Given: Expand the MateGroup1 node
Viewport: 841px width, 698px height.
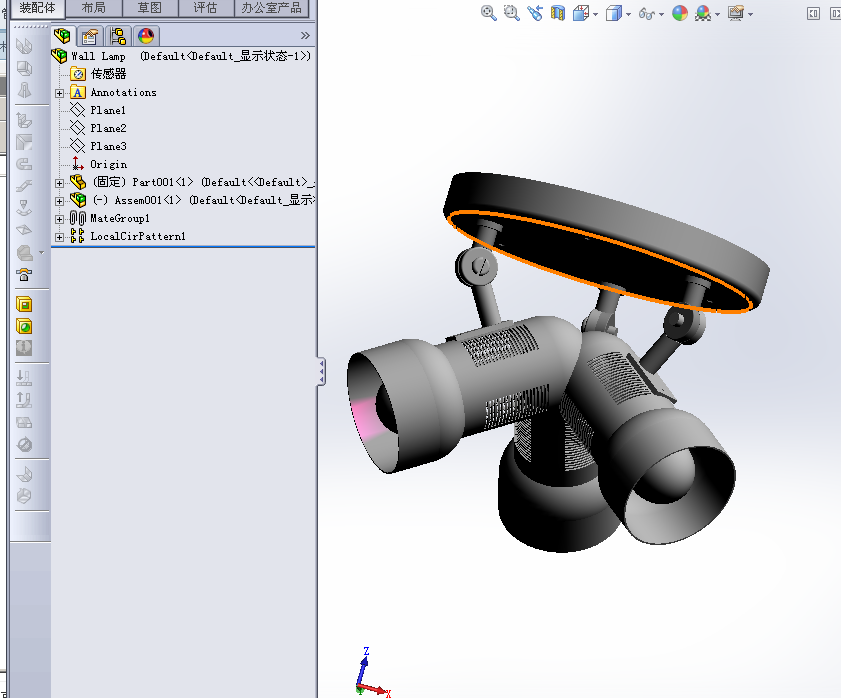Looking at the screenshot, I should [x=60, y=219].
